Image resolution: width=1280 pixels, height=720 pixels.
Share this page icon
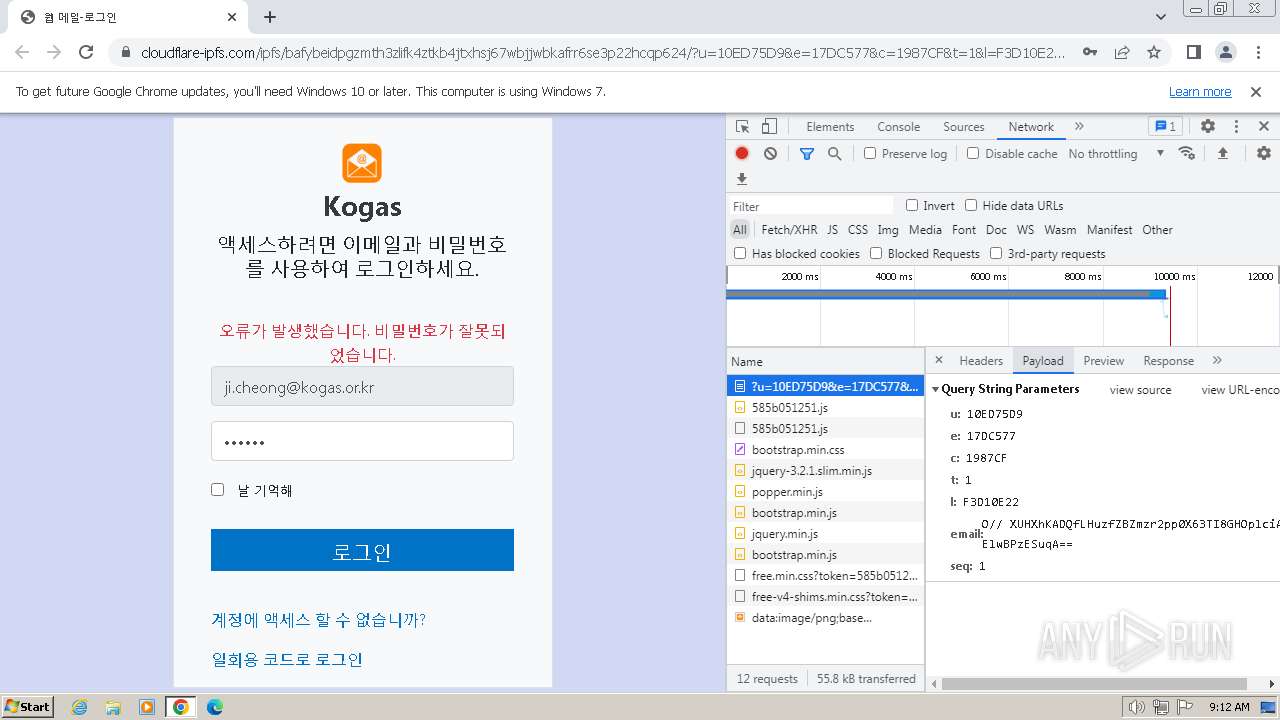[1122, 52]
